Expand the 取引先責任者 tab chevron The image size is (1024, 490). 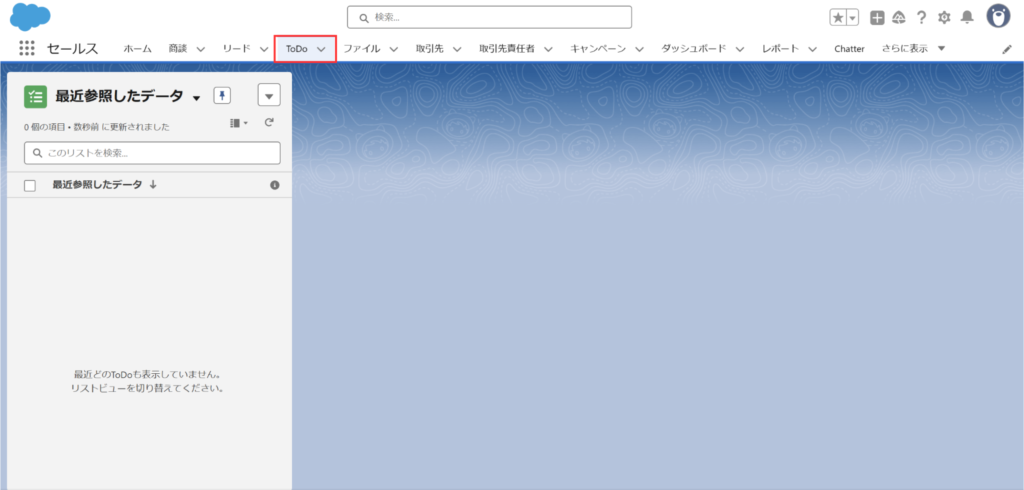tap(549, 49)
